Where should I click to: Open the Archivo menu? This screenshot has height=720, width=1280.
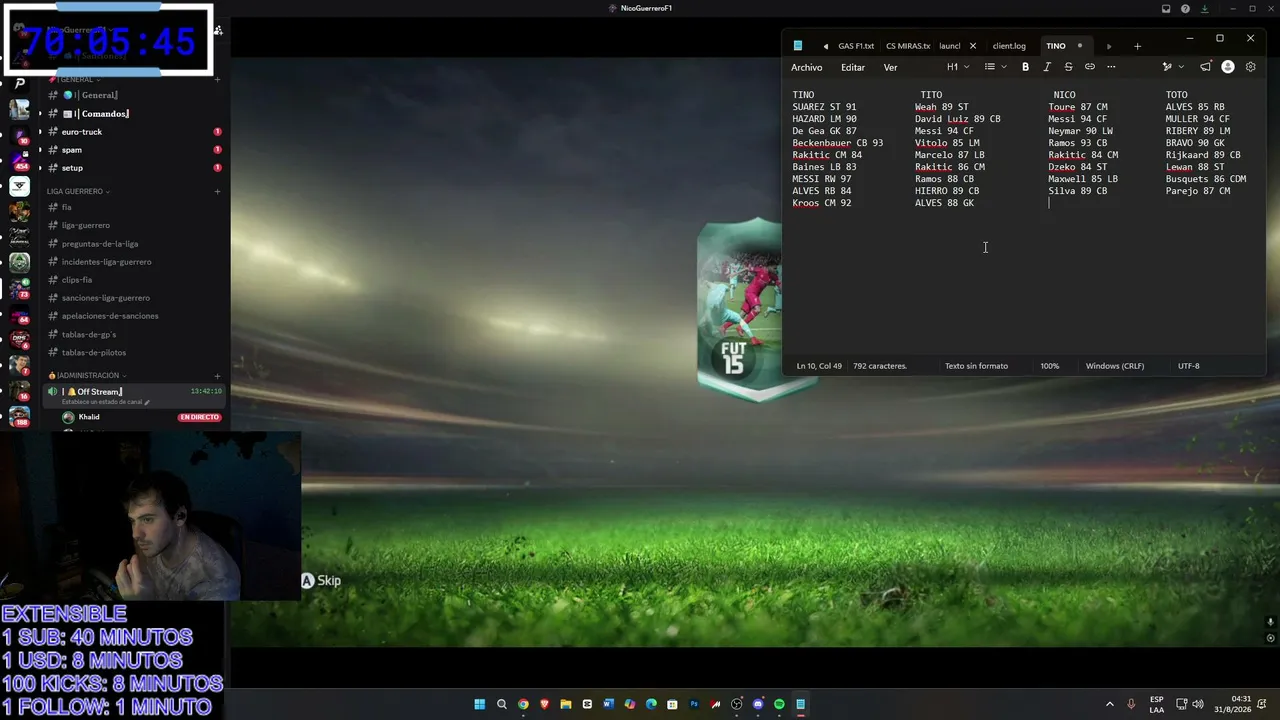click(x=806, y=67)
